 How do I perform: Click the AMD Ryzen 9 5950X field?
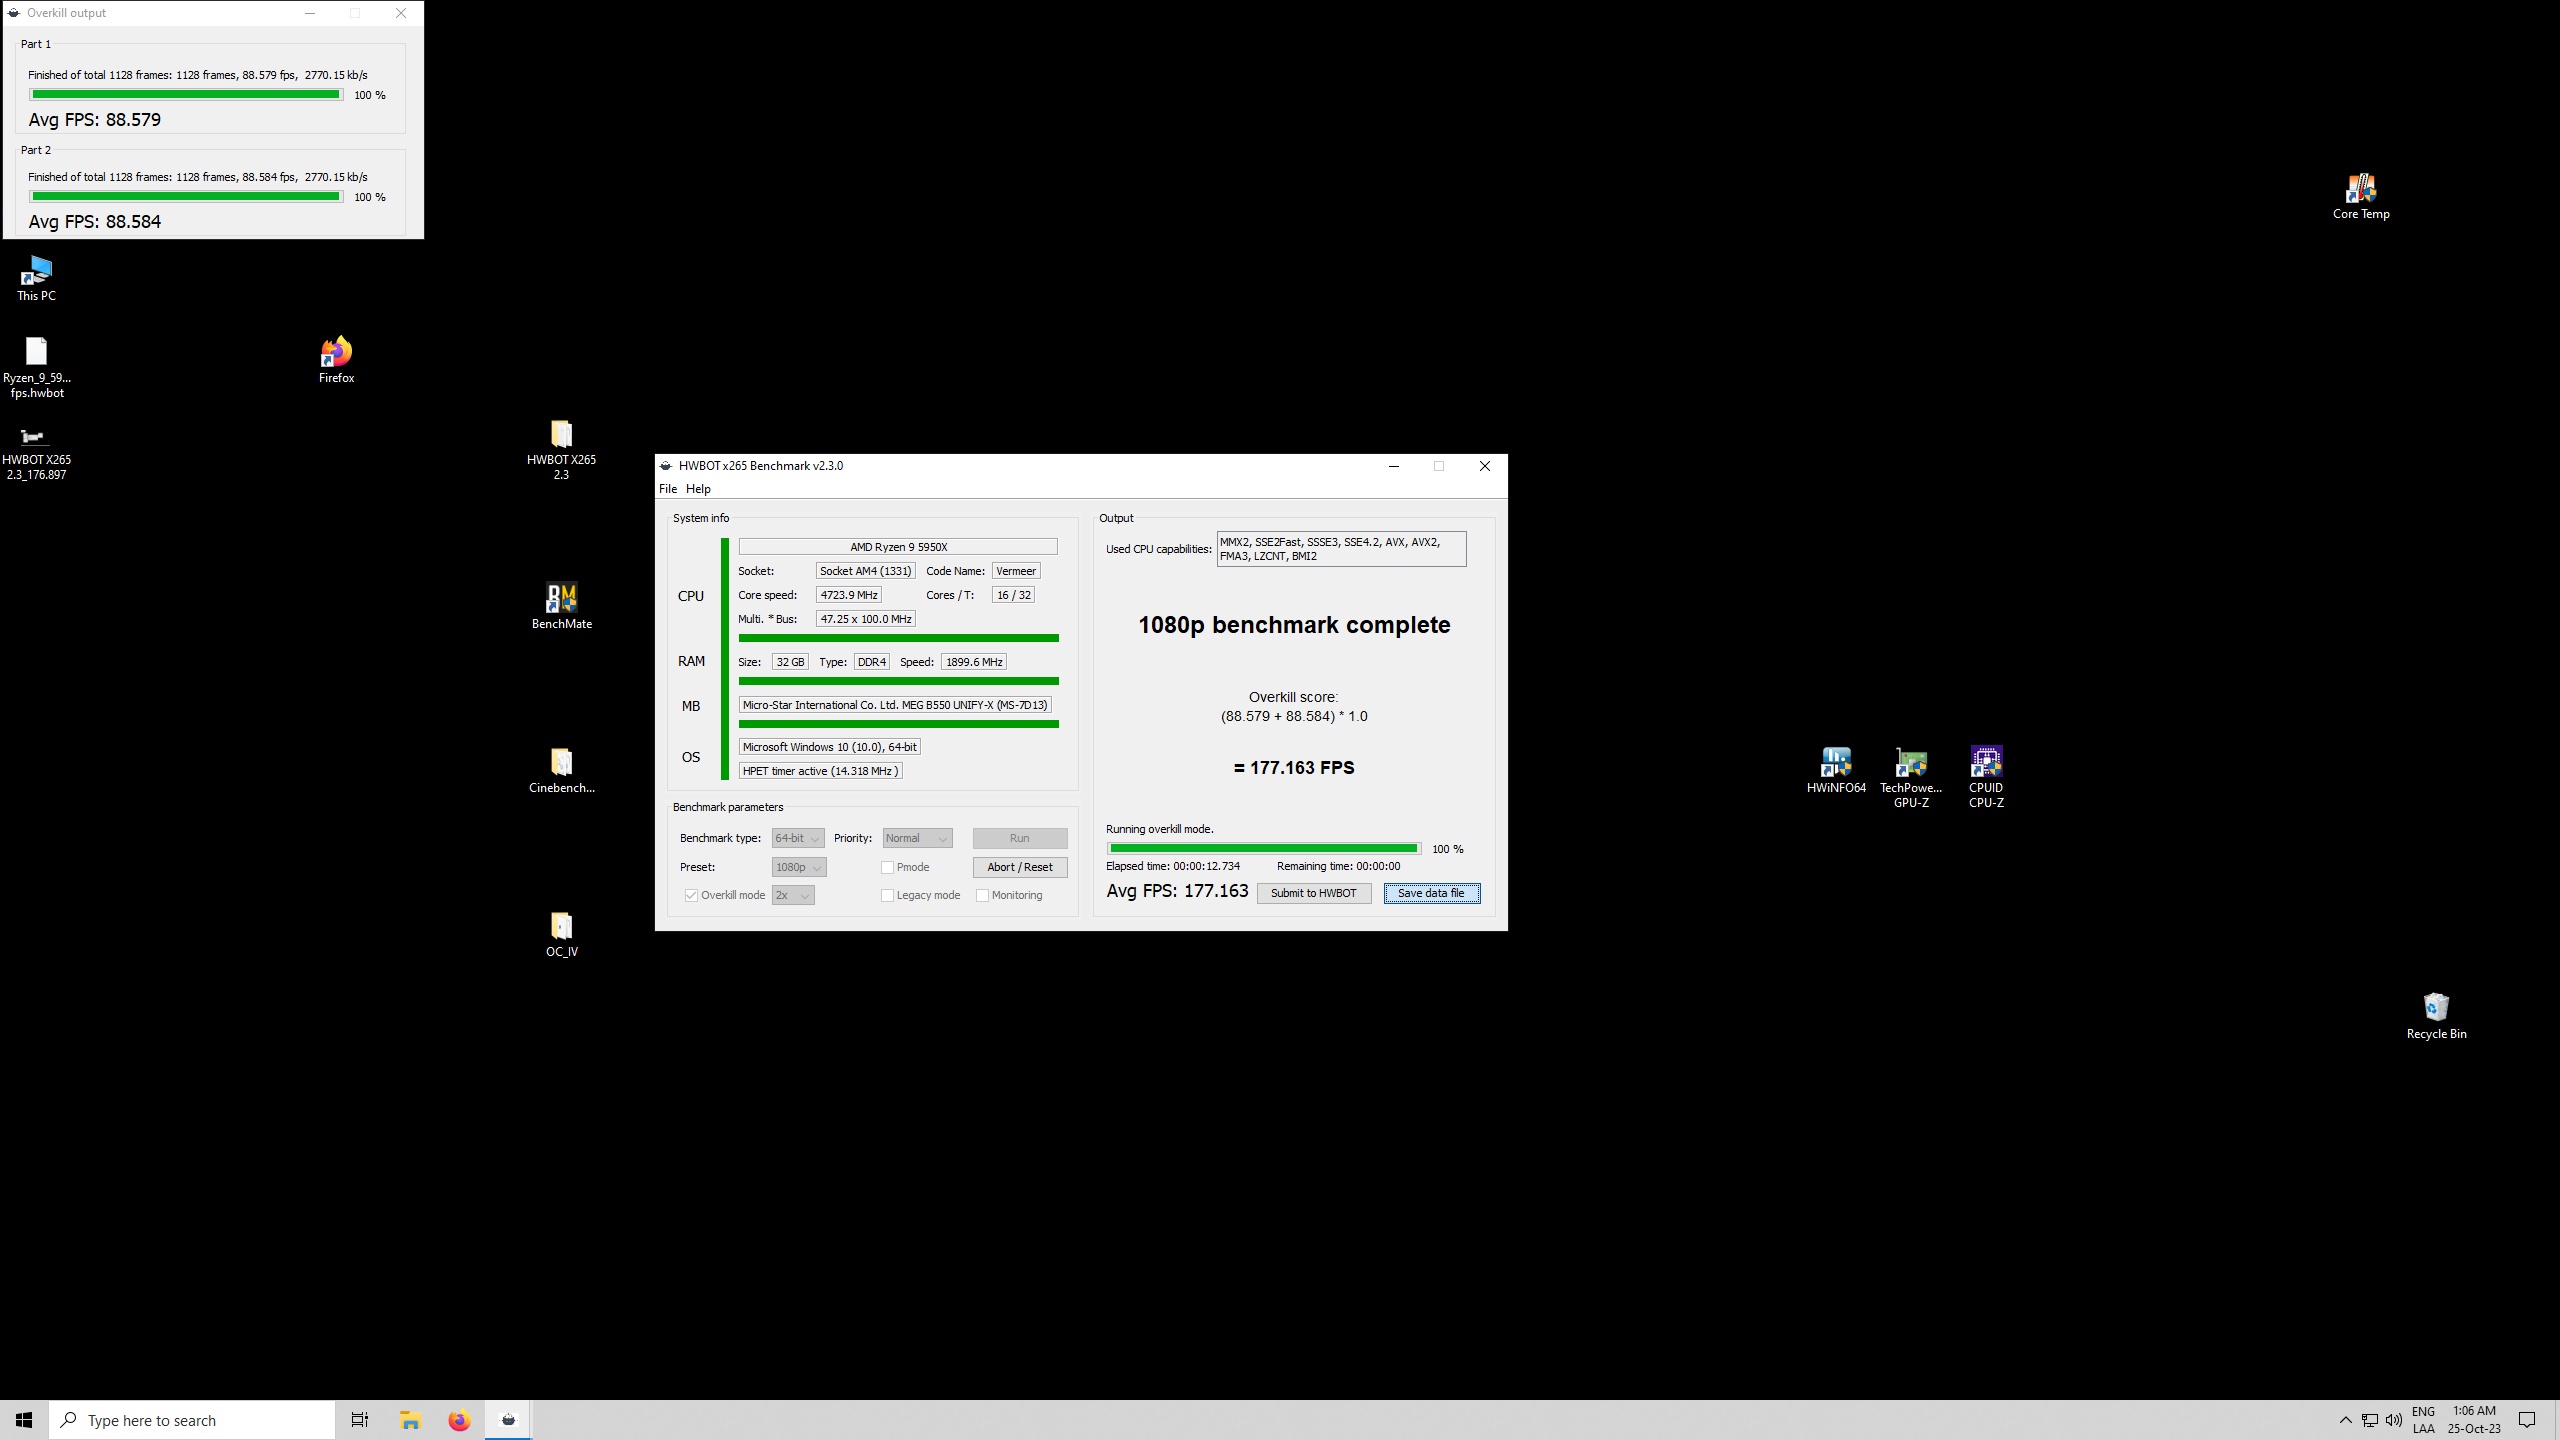(x=898, y=547)
